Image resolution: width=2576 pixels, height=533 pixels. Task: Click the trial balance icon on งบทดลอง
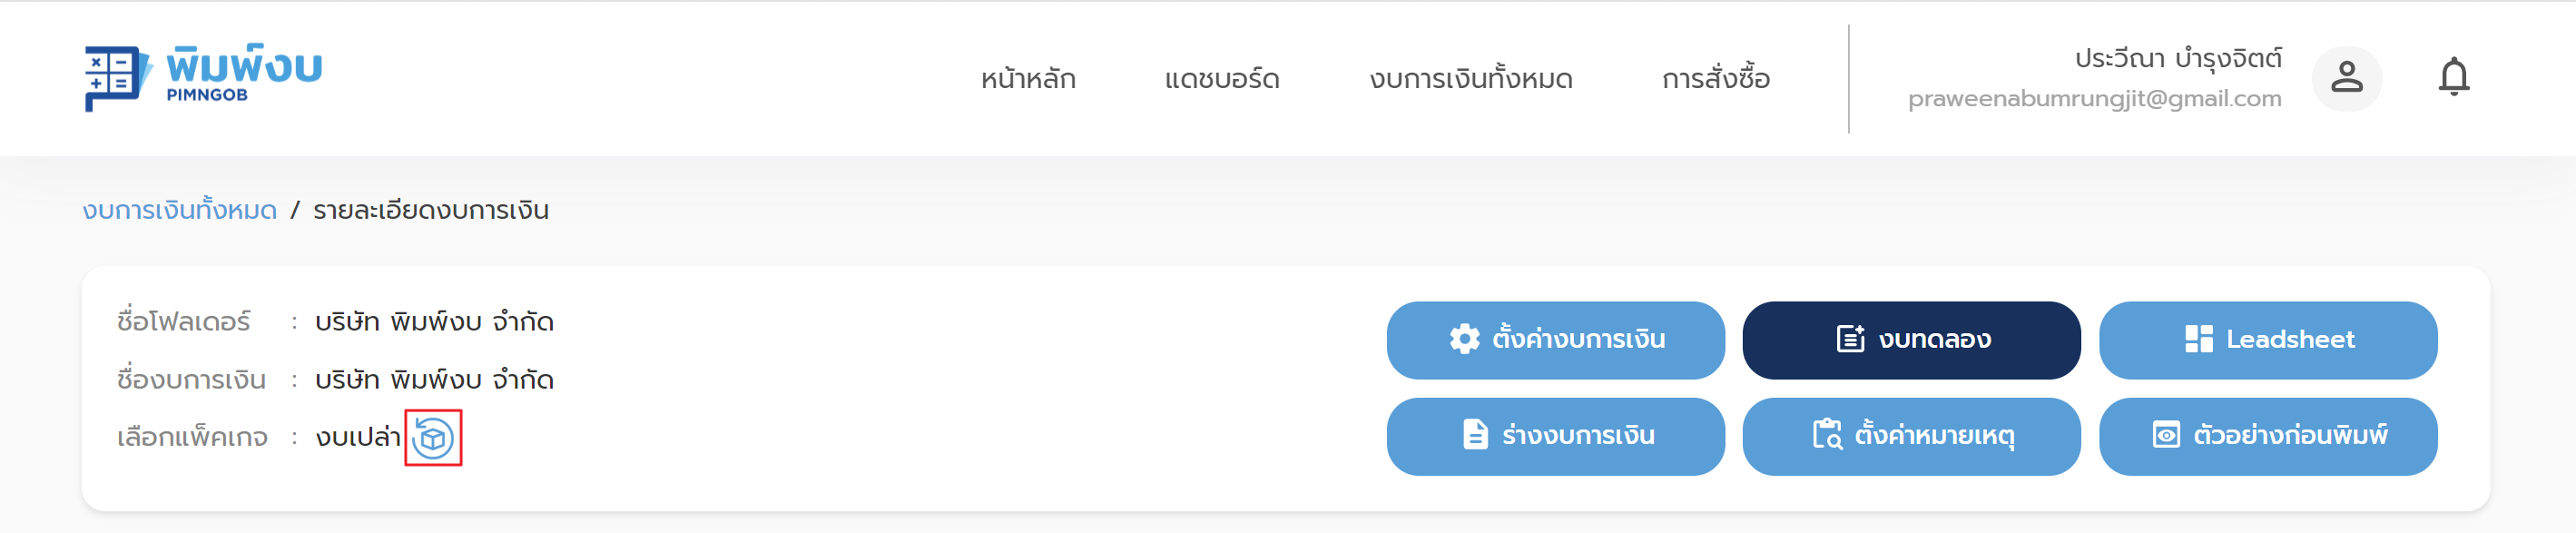[1850, 340]
